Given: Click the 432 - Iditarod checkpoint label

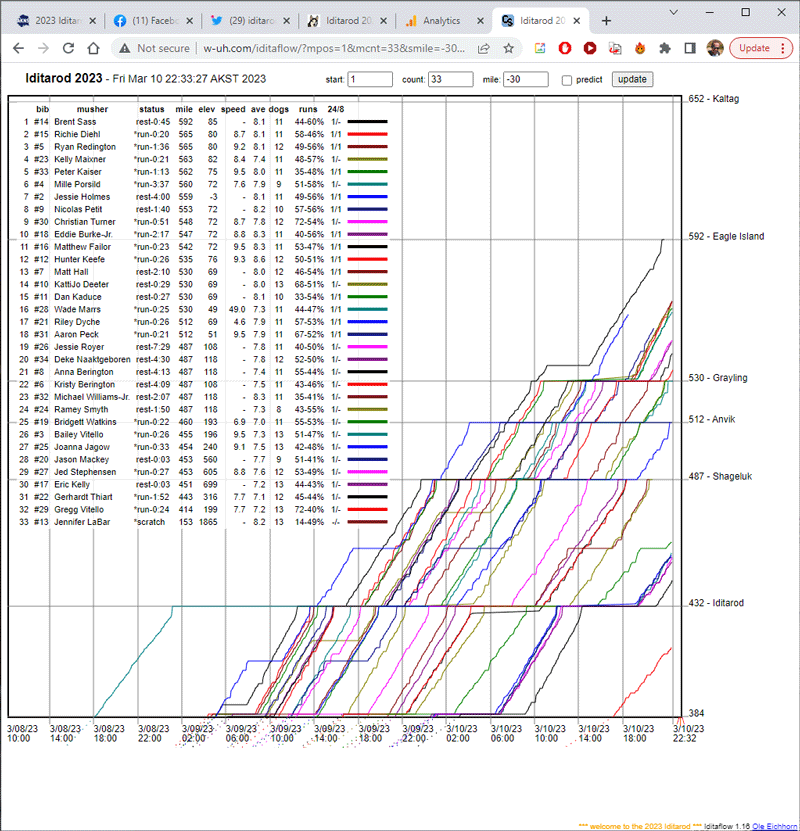Looking at the screenshot, I should 716,603.
